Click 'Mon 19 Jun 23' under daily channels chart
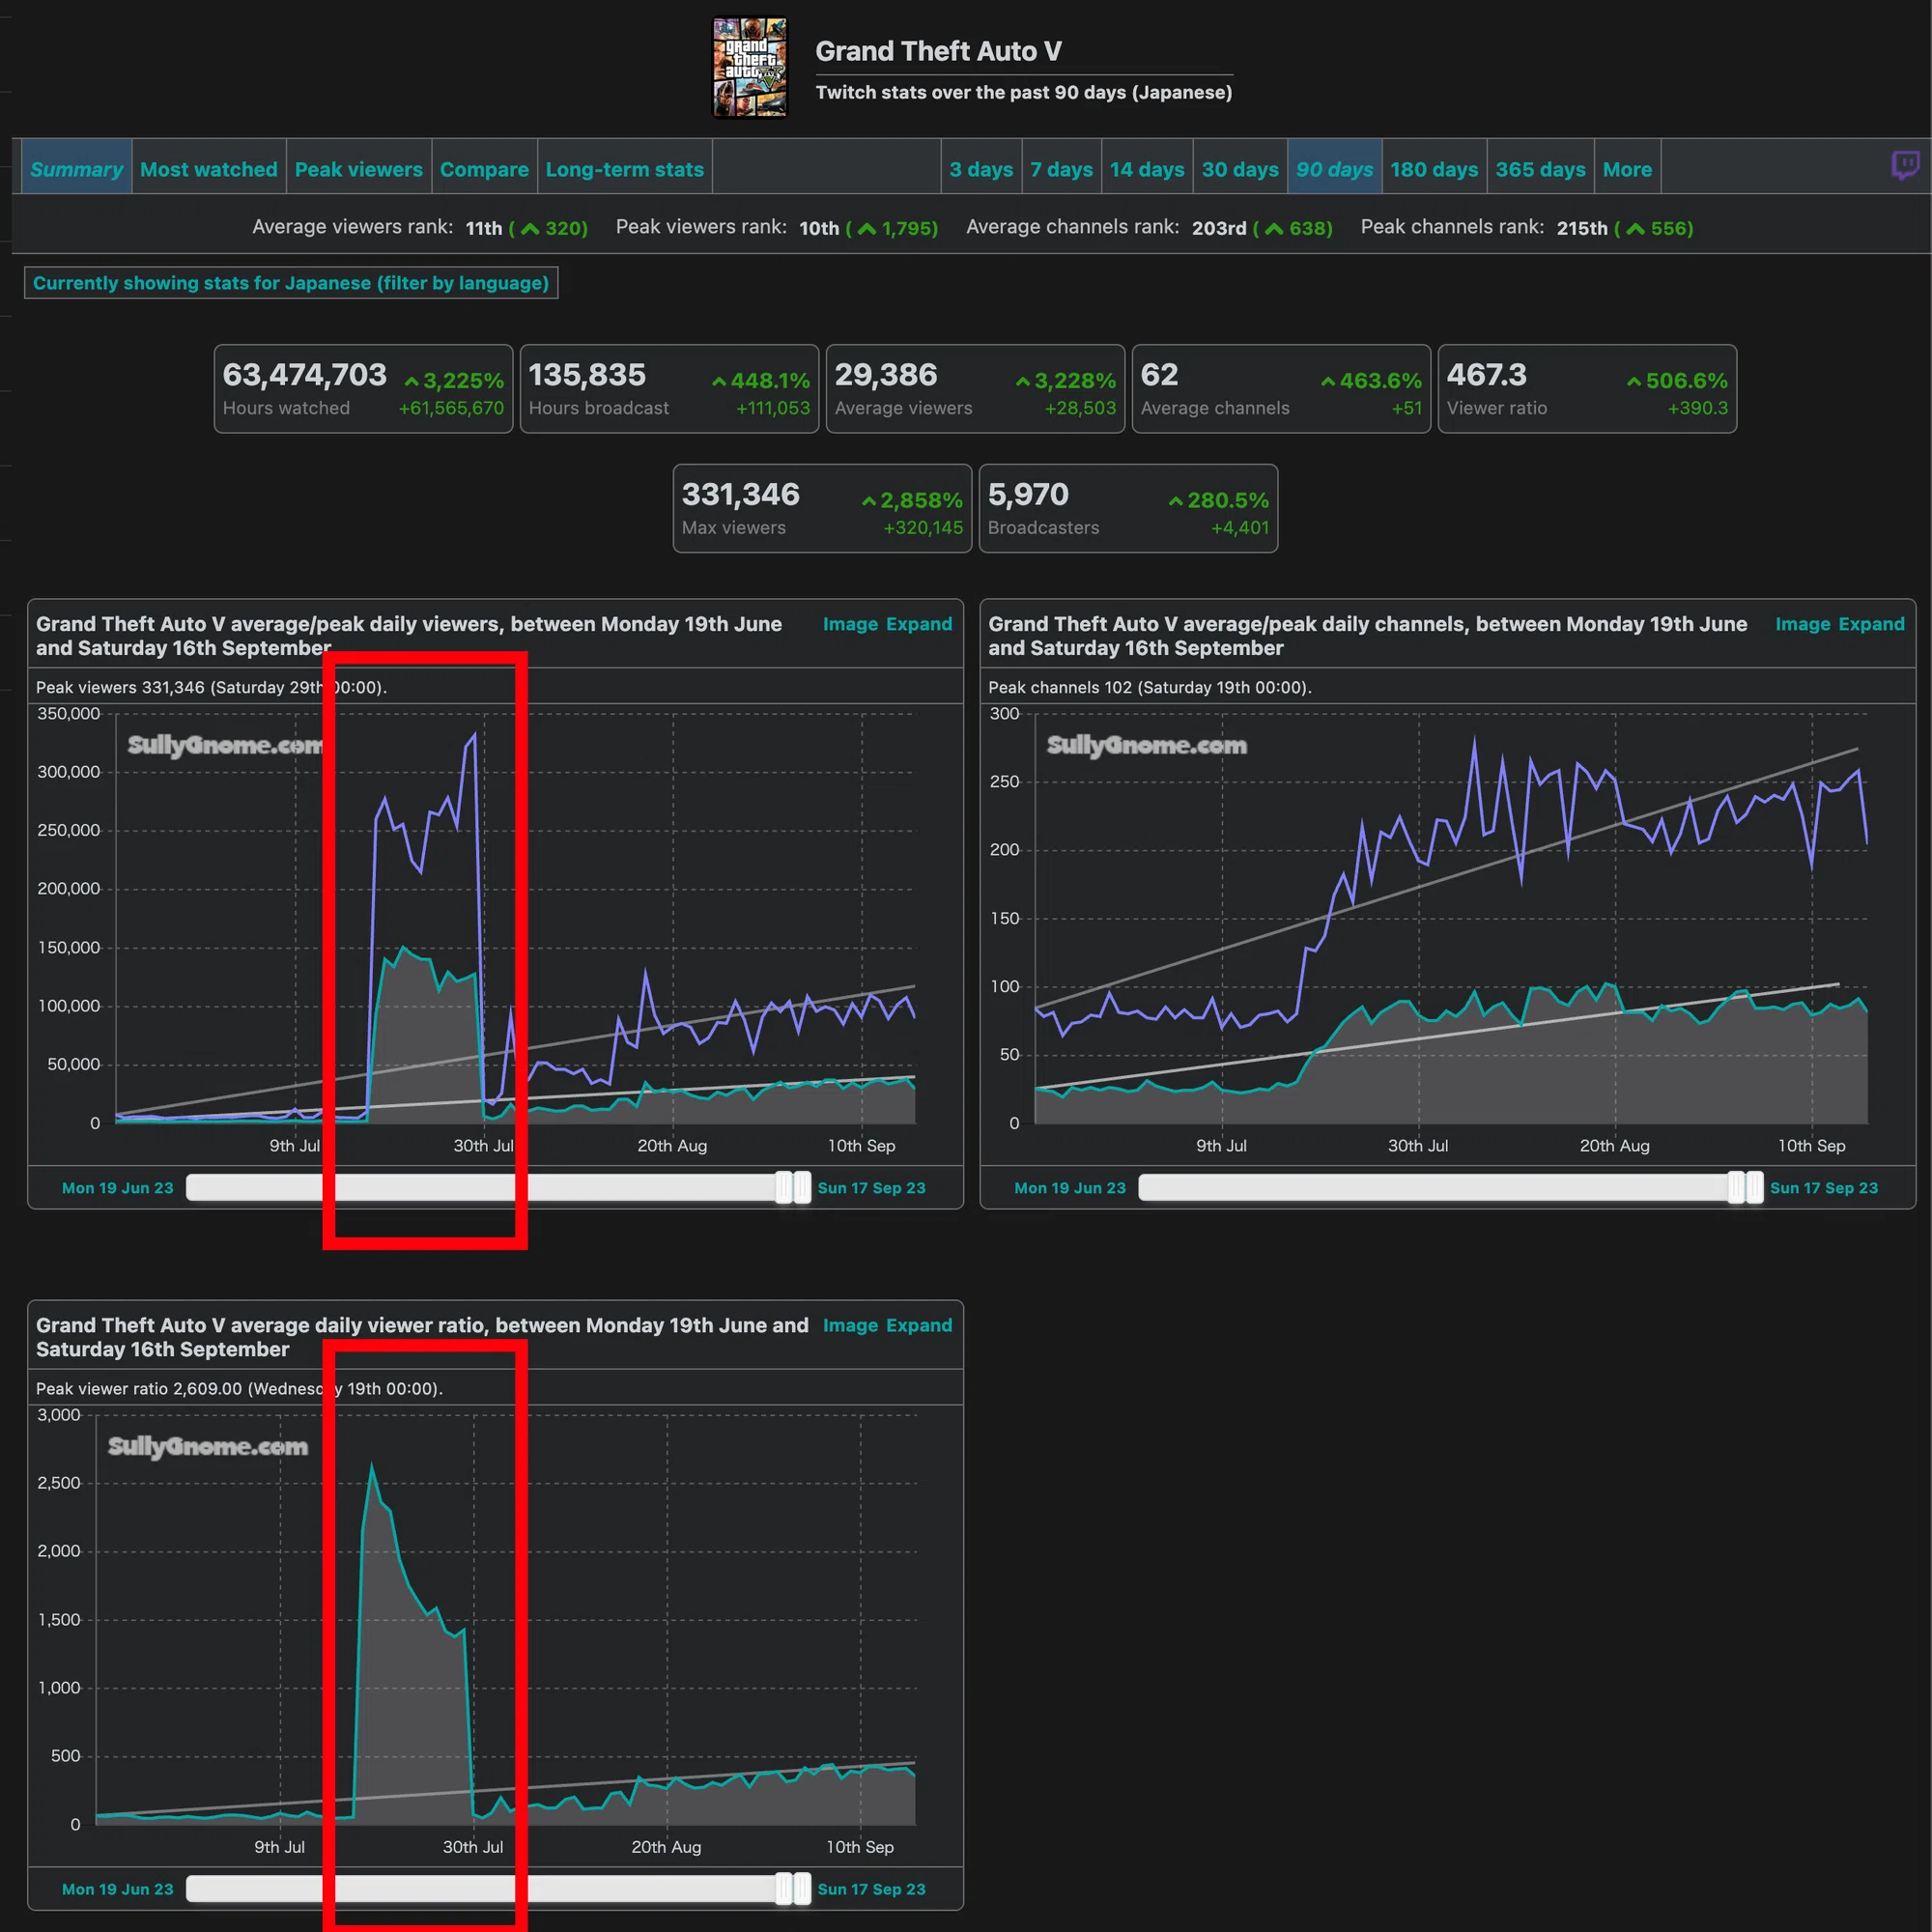The width and height of the screenshot is (1932, 1932). pyautogui.click(x=1070, y=1188)
